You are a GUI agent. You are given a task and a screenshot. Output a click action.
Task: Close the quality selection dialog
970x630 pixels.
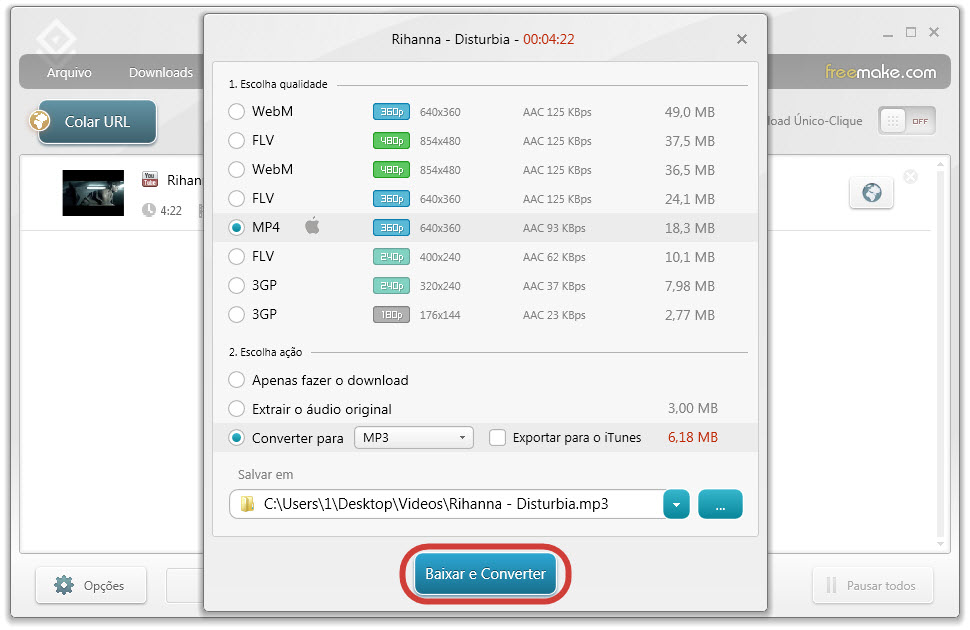click(x=742, y=40)
